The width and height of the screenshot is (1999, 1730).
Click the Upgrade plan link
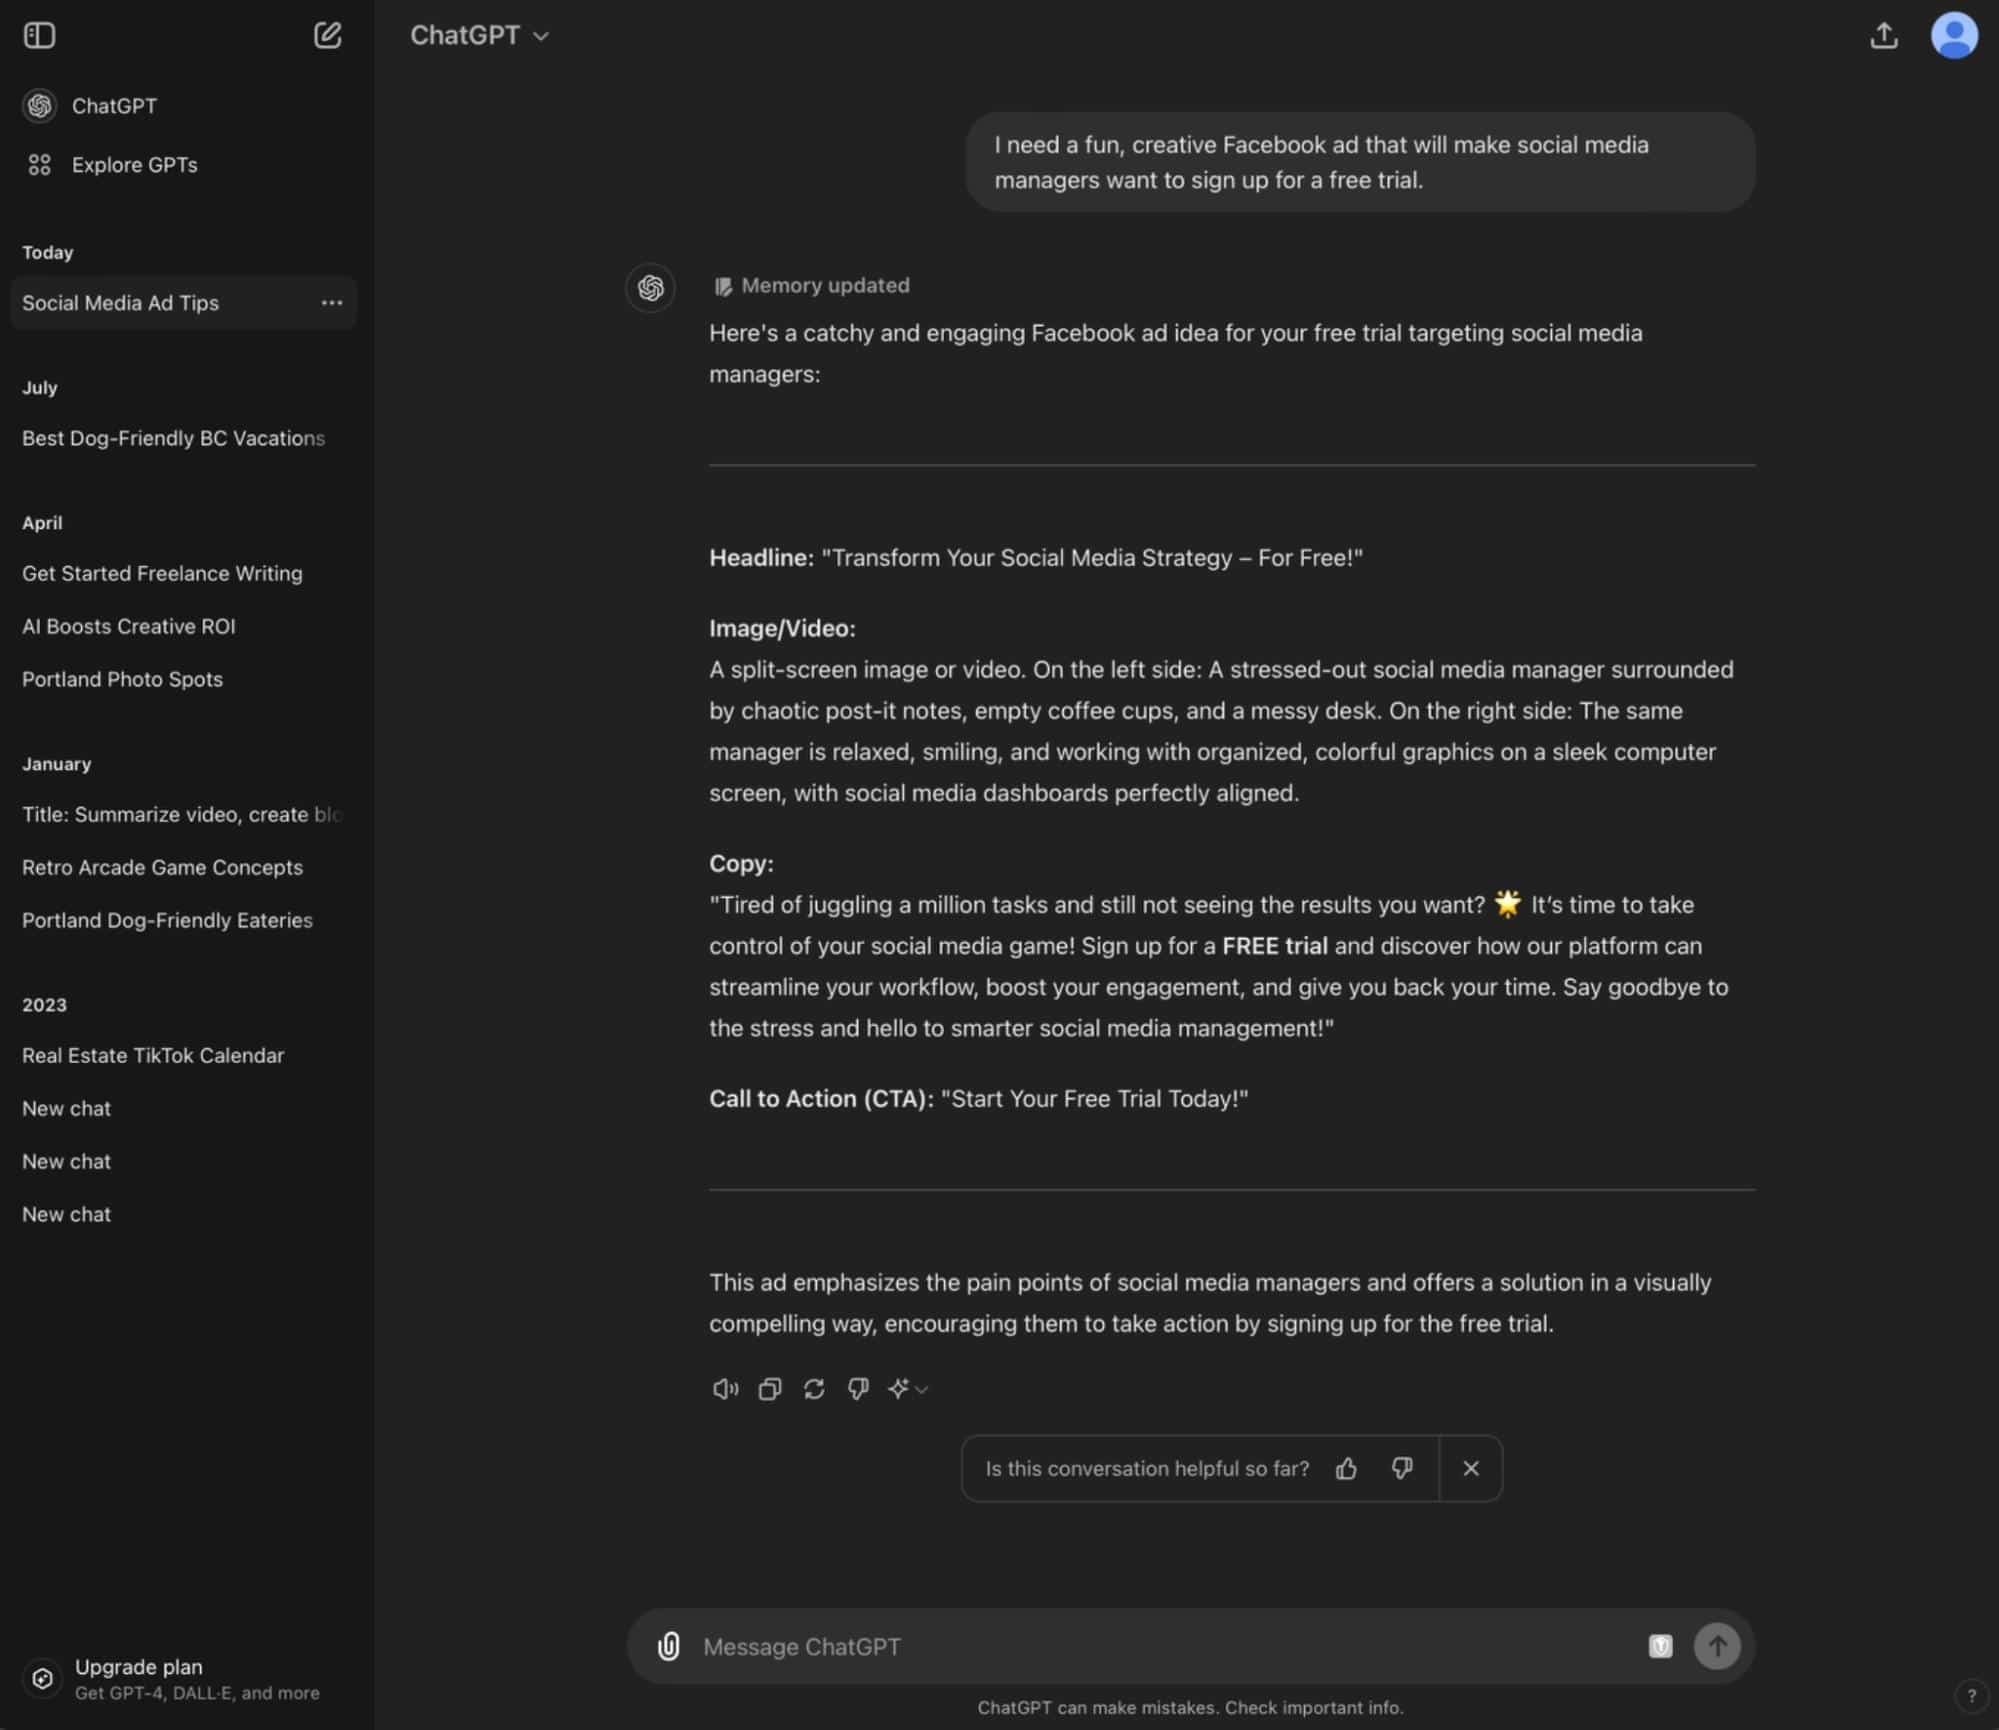(x=139, y=1666)
